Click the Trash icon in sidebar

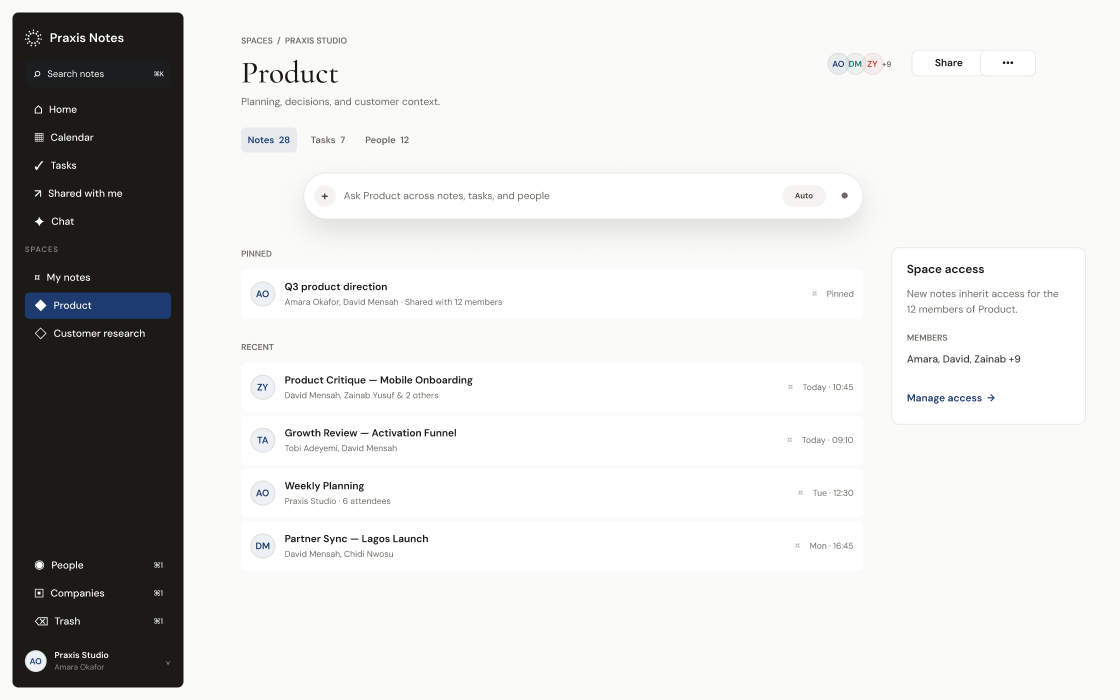41,621
